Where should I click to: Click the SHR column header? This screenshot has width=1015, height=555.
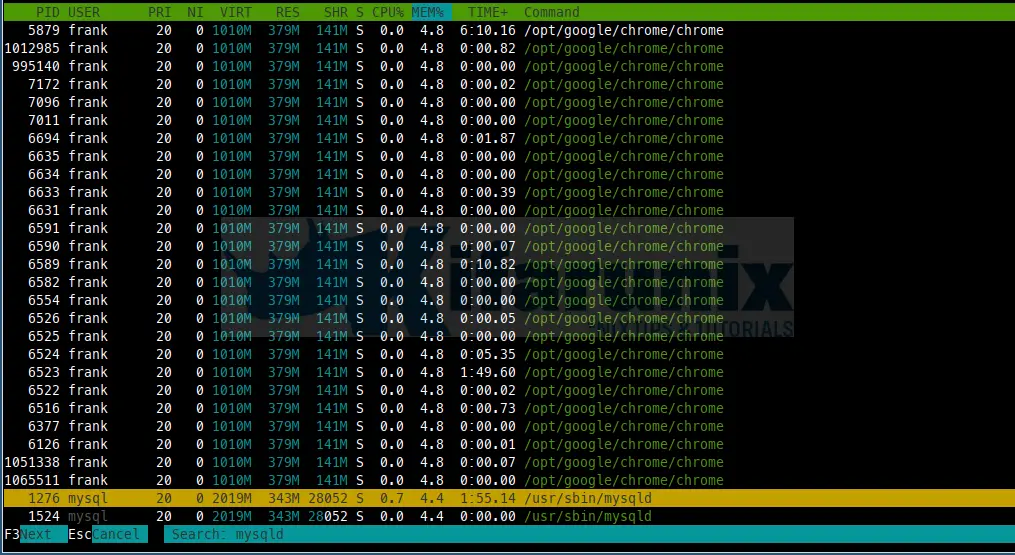point(336,12)
